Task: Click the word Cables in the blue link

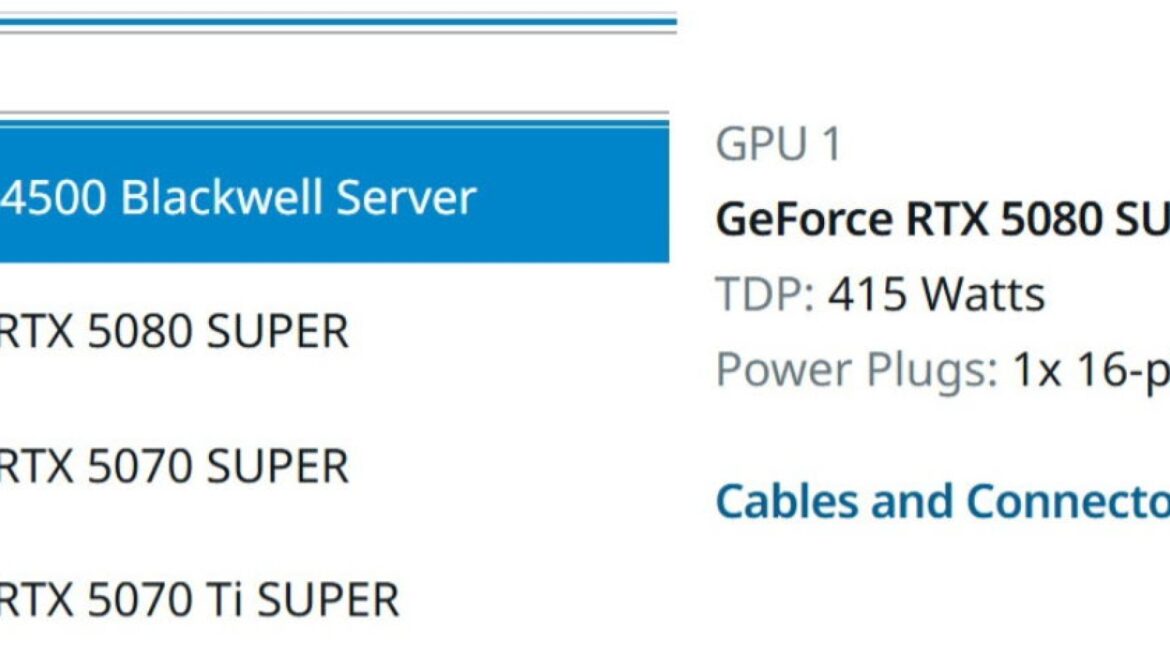Action: (786, 501)
